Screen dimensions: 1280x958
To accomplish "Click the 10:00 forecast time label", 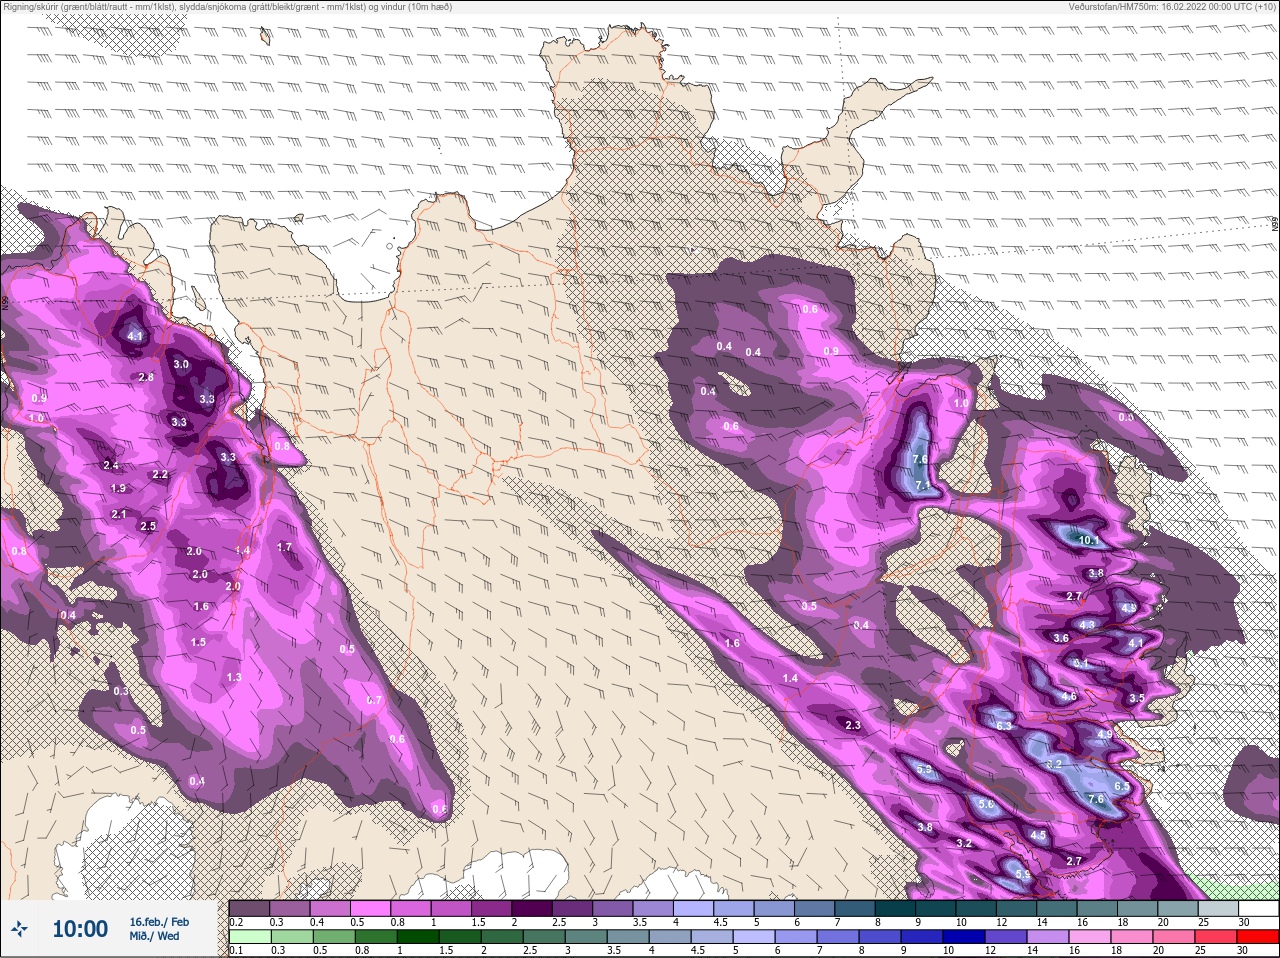I will (80, 929).
